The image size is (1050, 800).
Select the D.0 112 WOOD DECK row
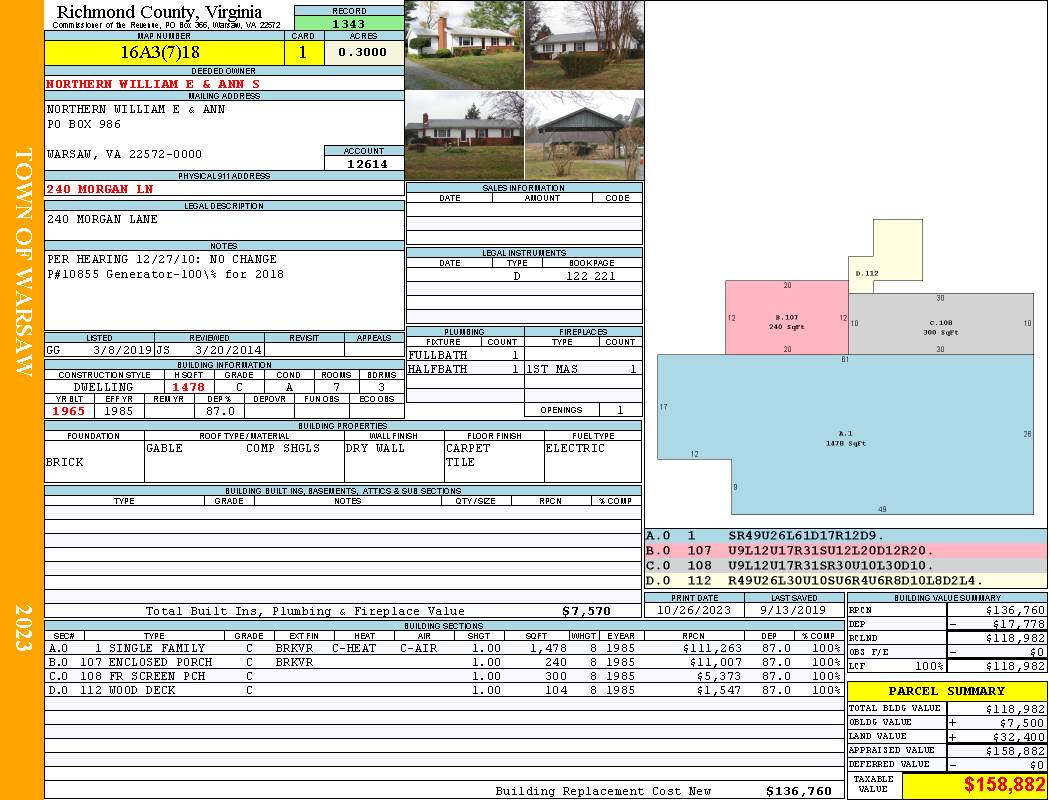click(443, 690)
